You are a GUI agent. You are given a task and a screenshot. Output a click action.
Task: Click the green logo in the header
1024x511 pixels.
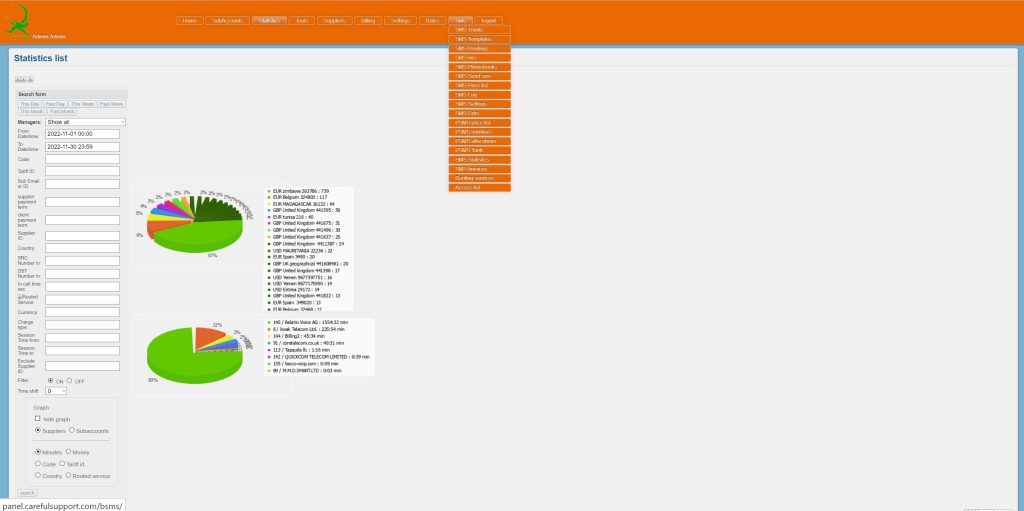tap(18, 20)
